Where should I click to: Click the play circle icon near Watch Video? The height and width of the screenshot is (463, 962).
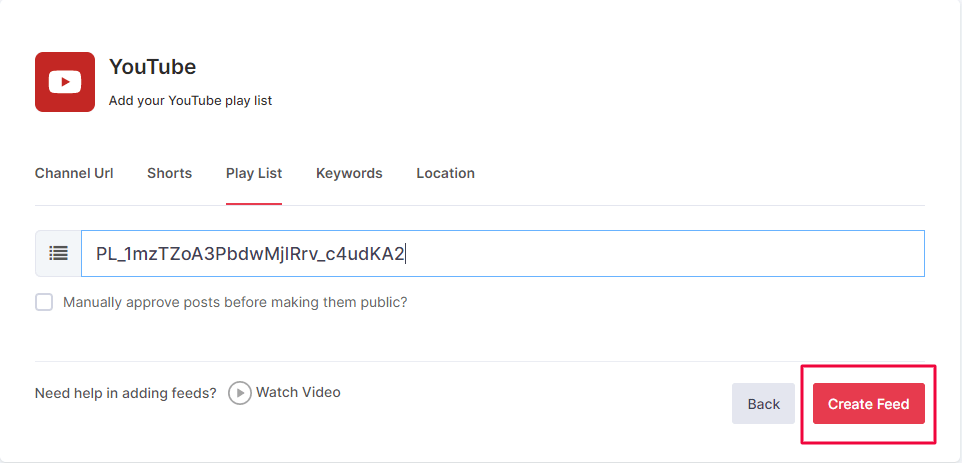(239, 393)
